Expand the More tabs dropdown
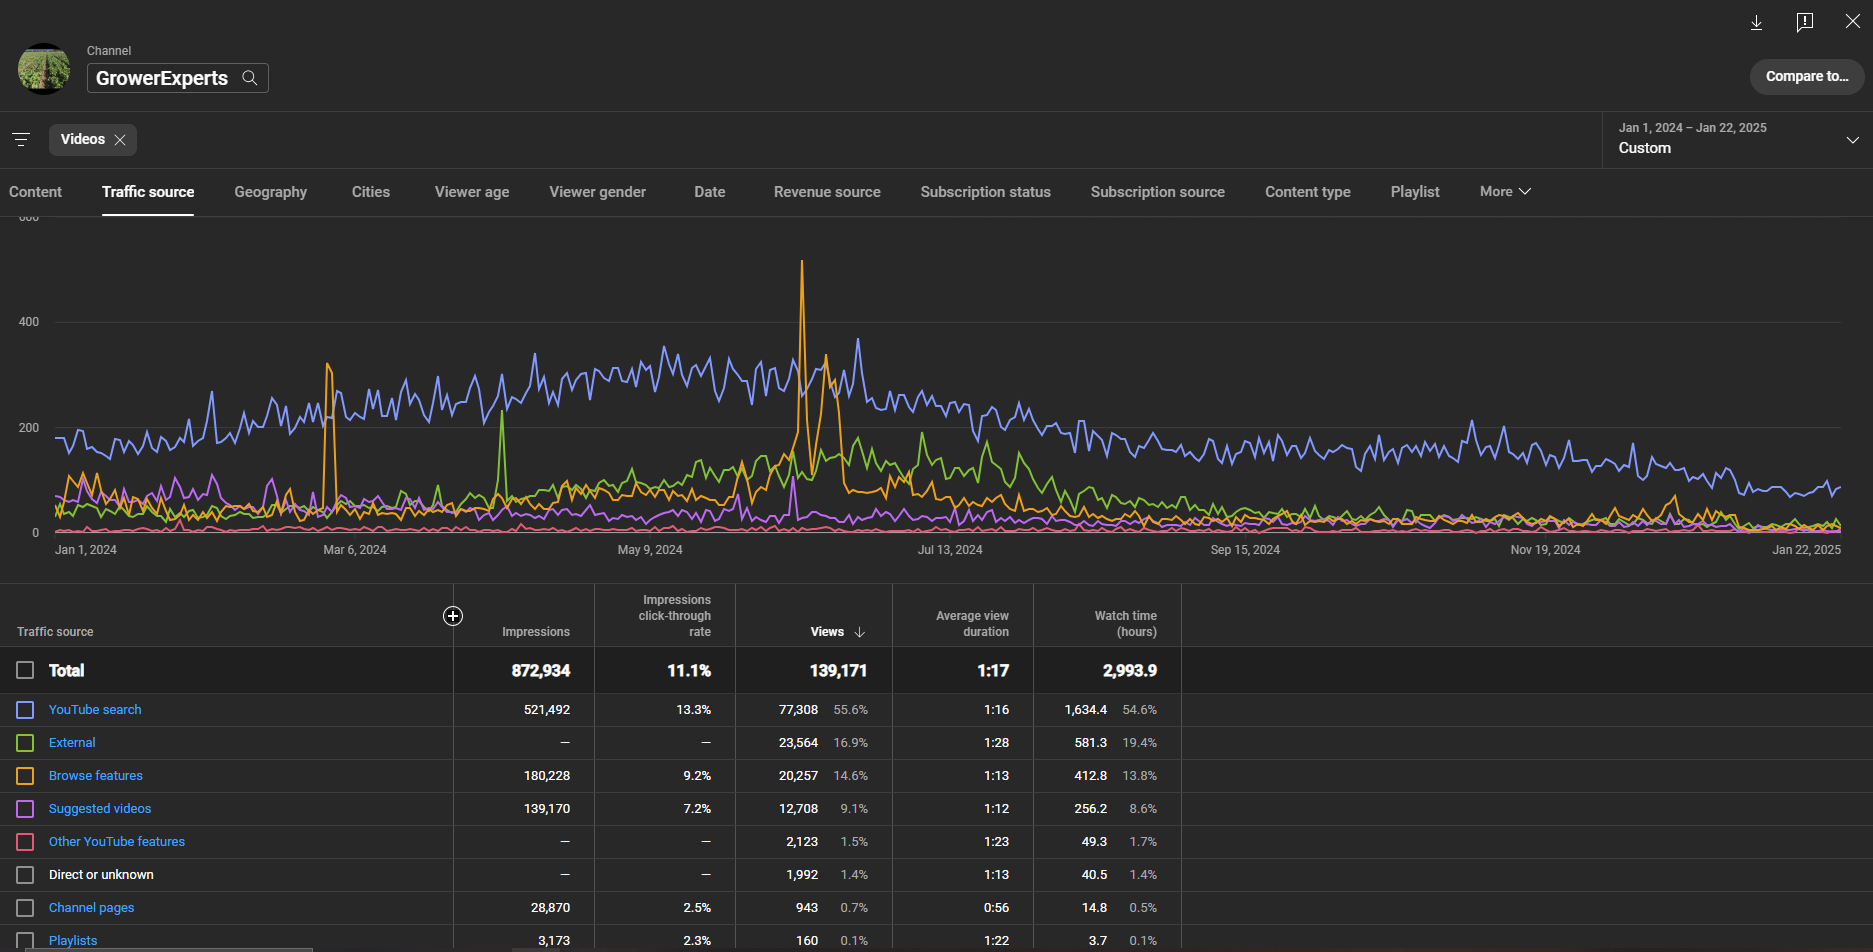1873x952 pixels. point(1505,191)
